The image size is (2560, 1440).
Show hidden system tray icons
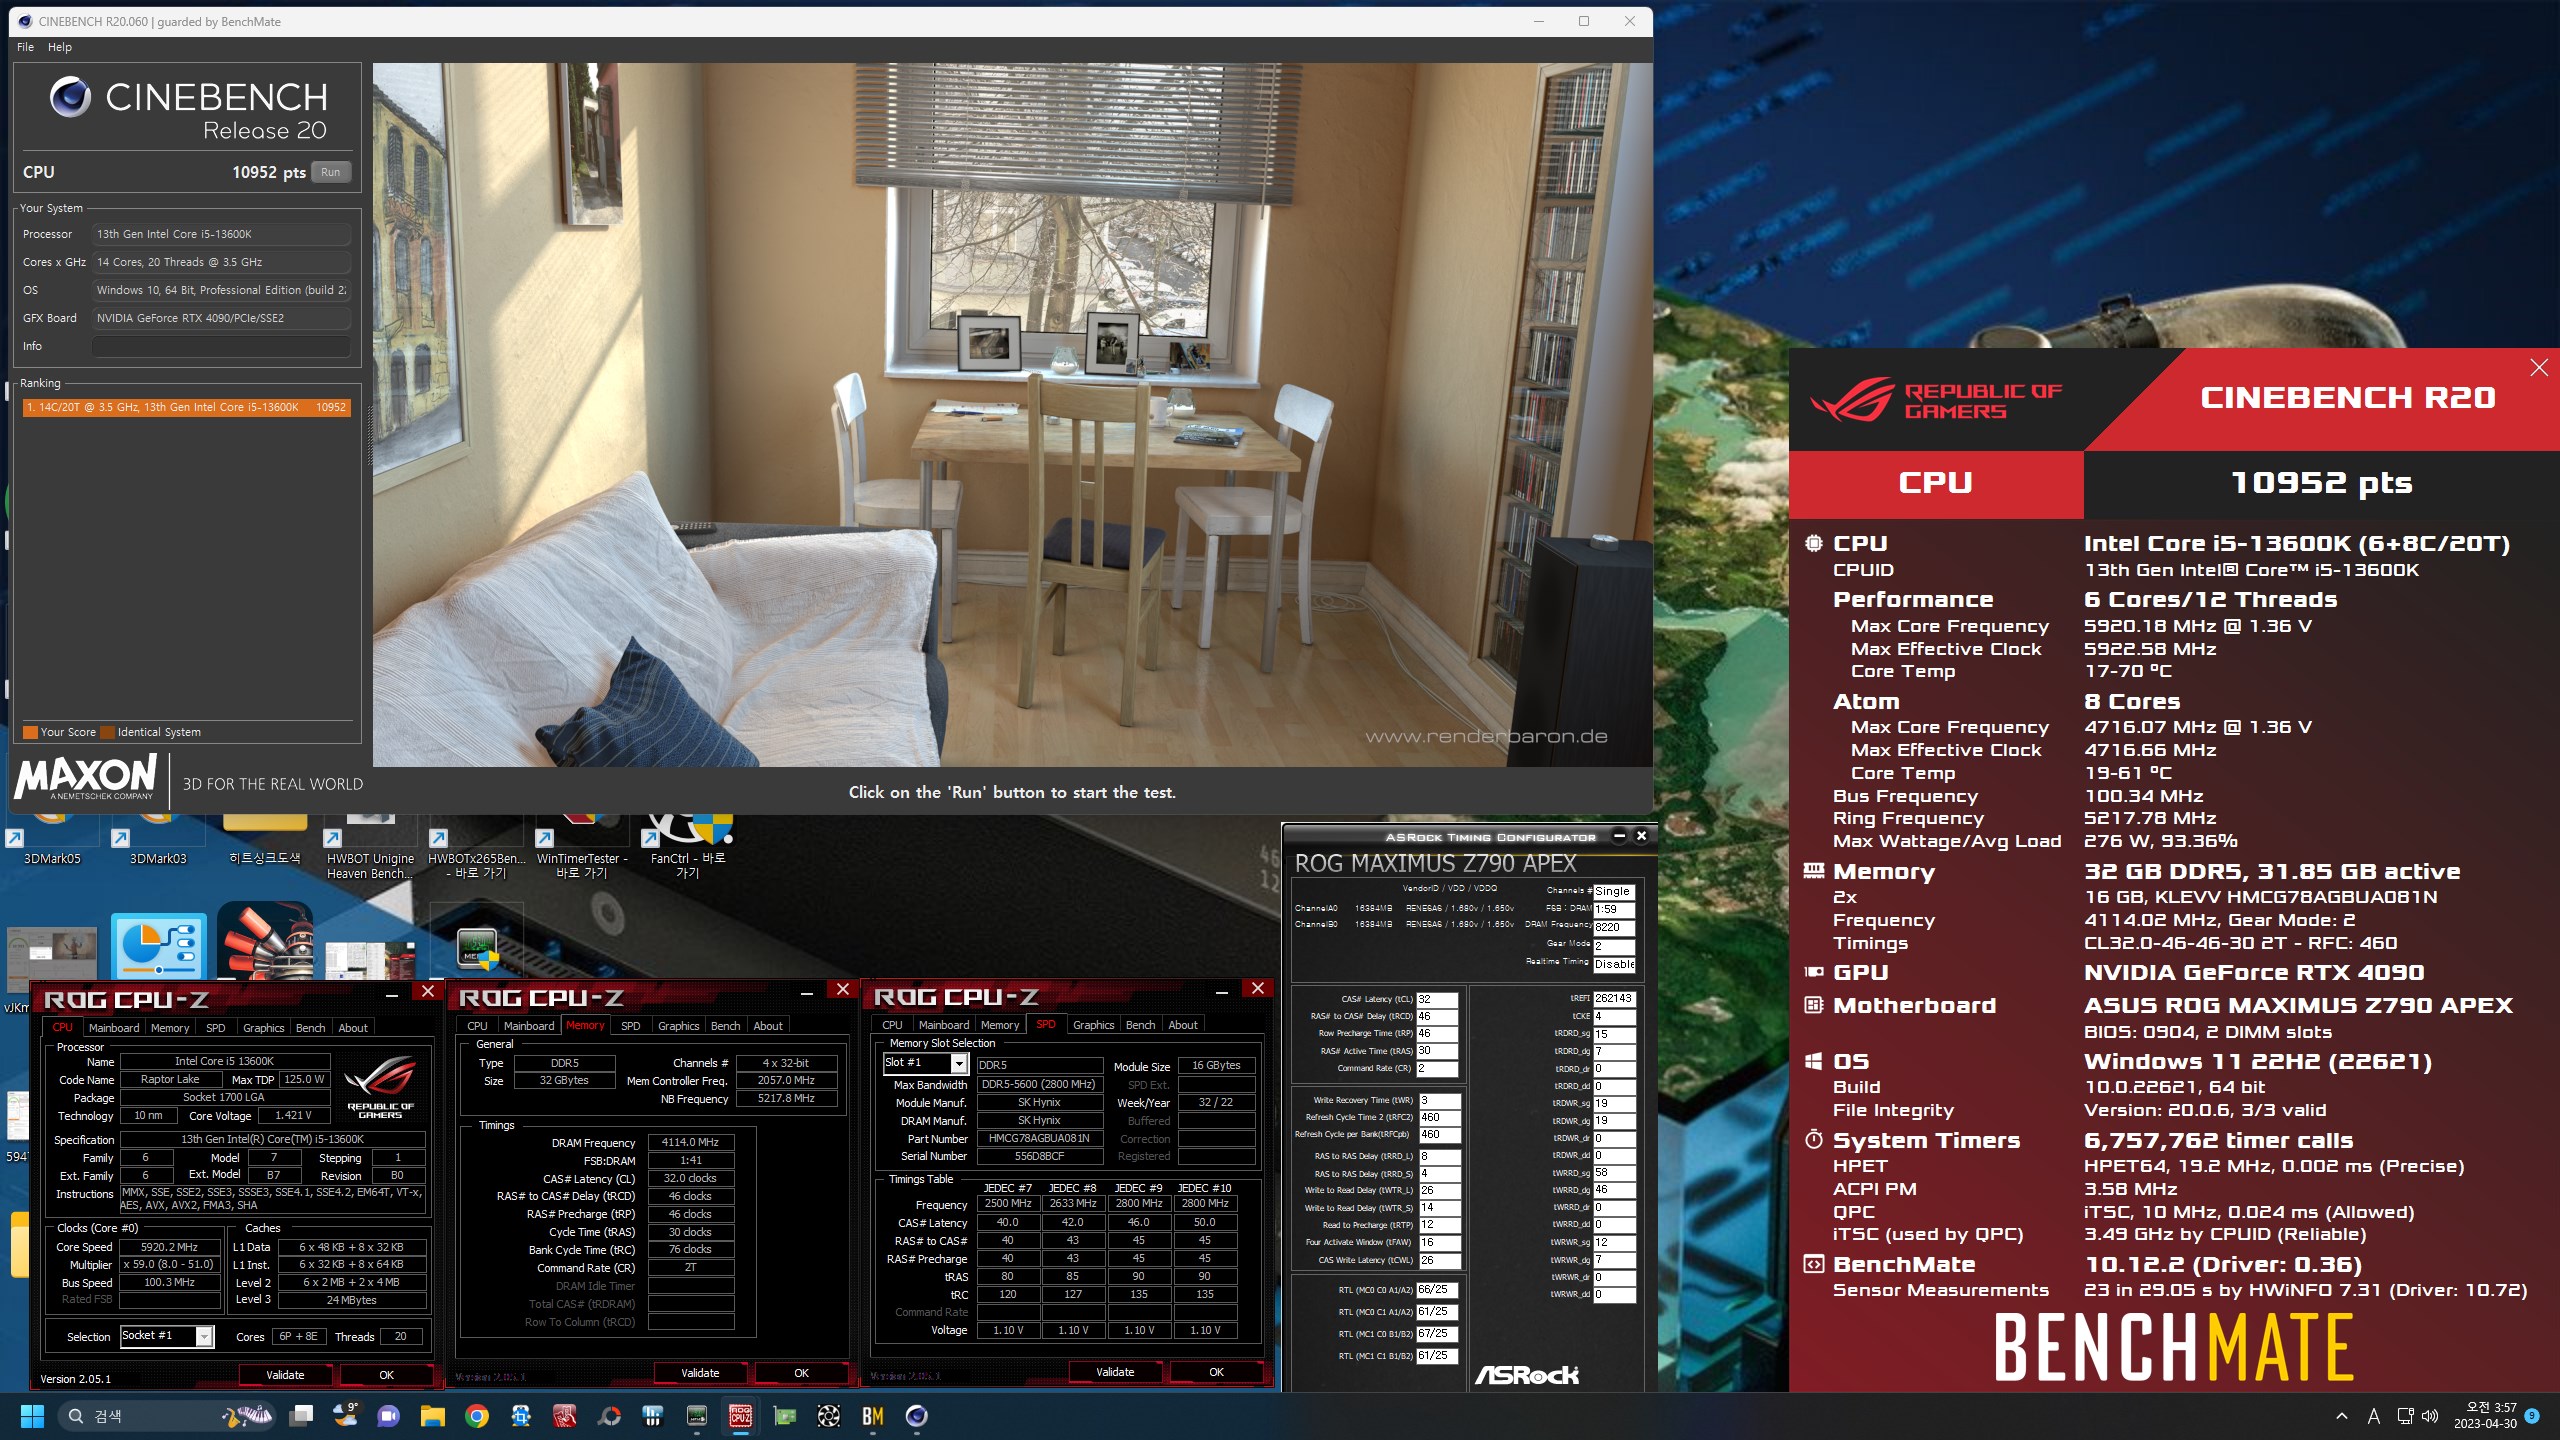tap(2342, 1416)
